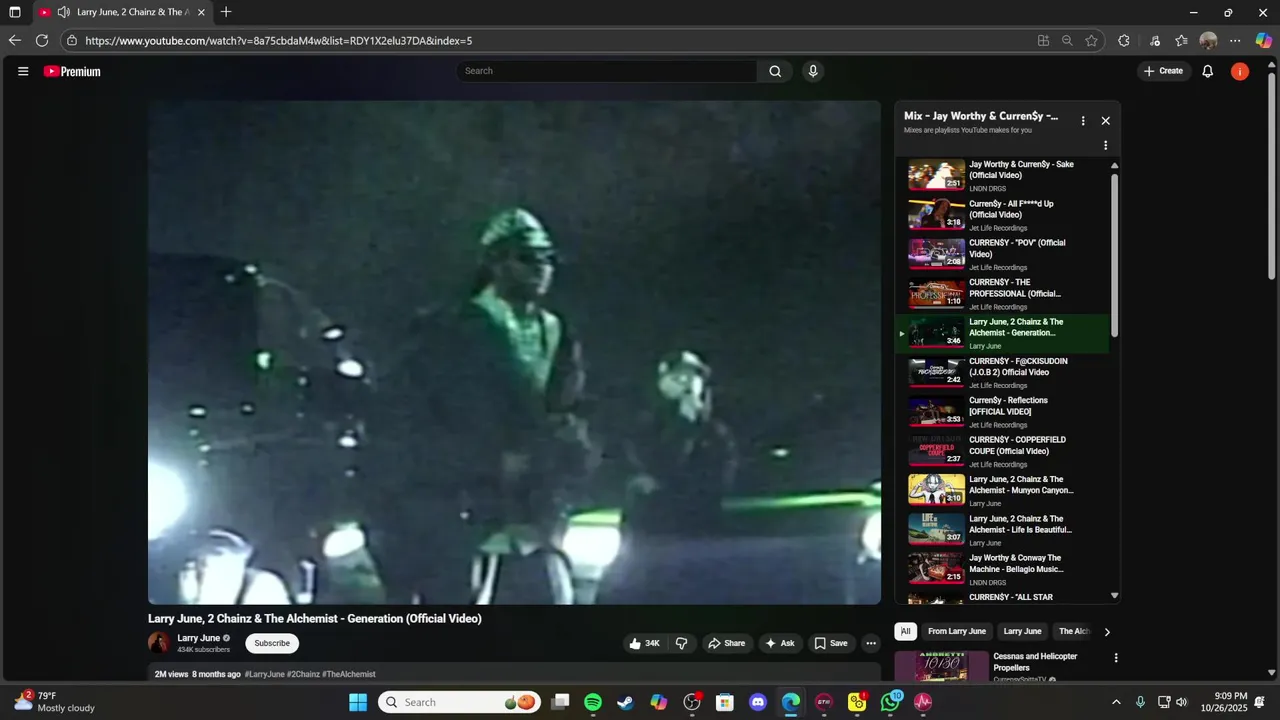The height and width of the screenshot is (720, 1280).
Task: Go back with the browser arrow
Action: click(14, 40)
